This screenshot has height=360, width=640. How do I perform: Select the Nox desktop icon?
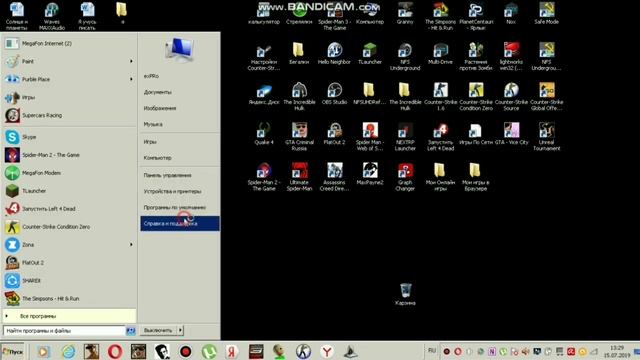(x=511, y=13)
